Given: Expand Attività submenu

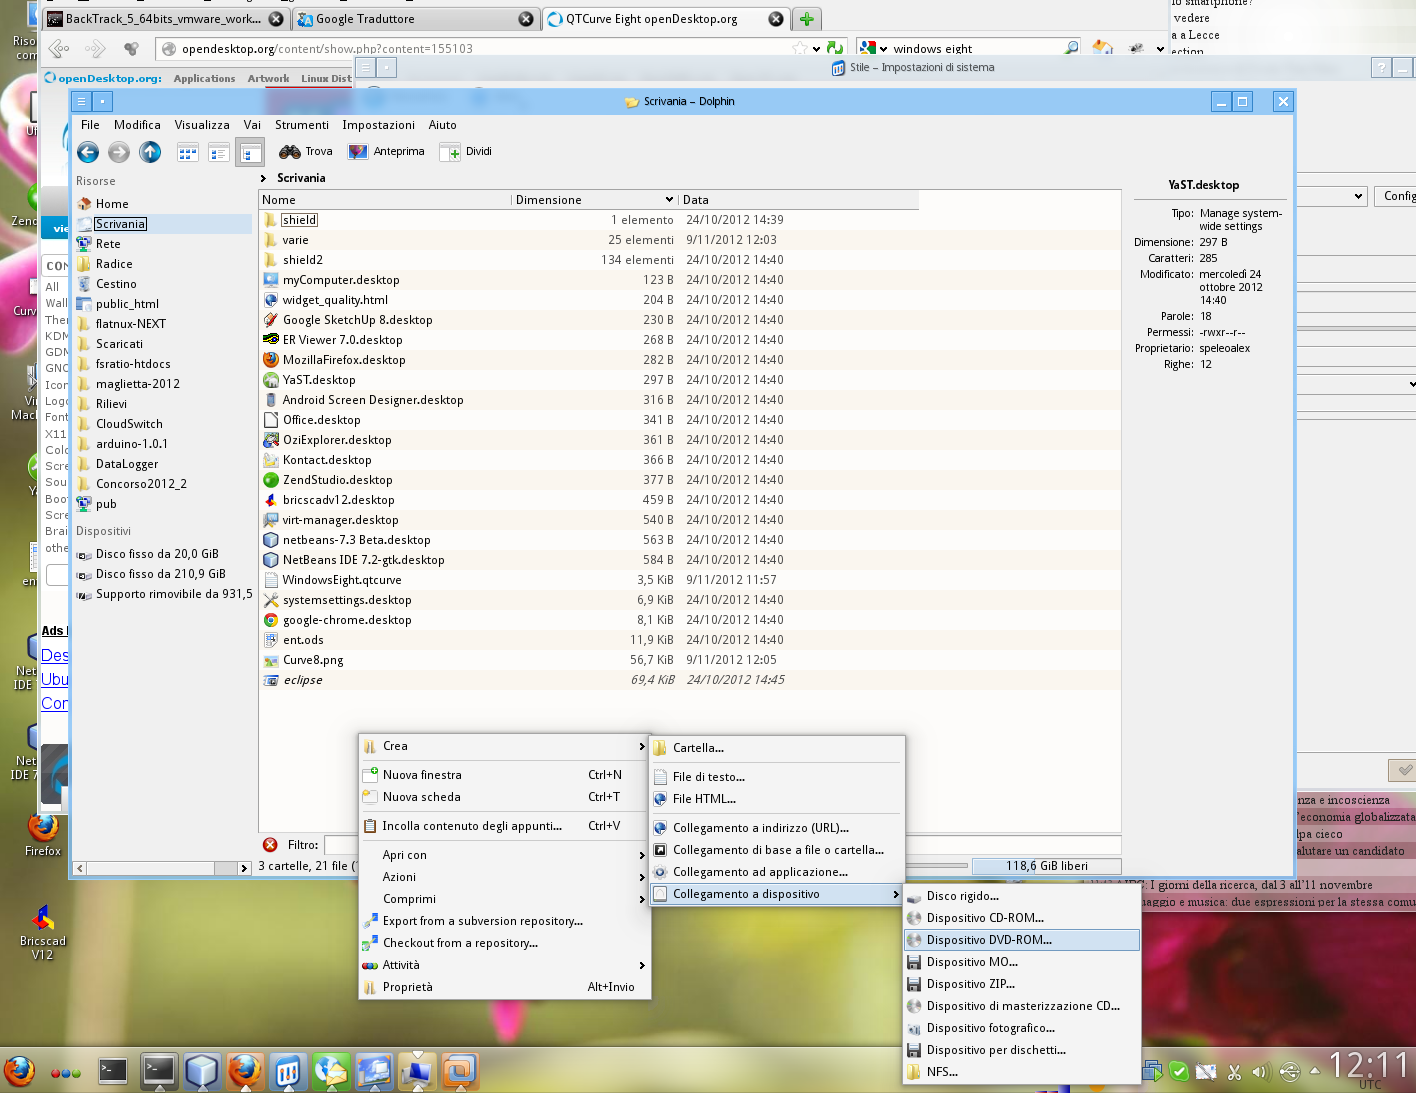Looking at the screenshot, I should [505, 965].
